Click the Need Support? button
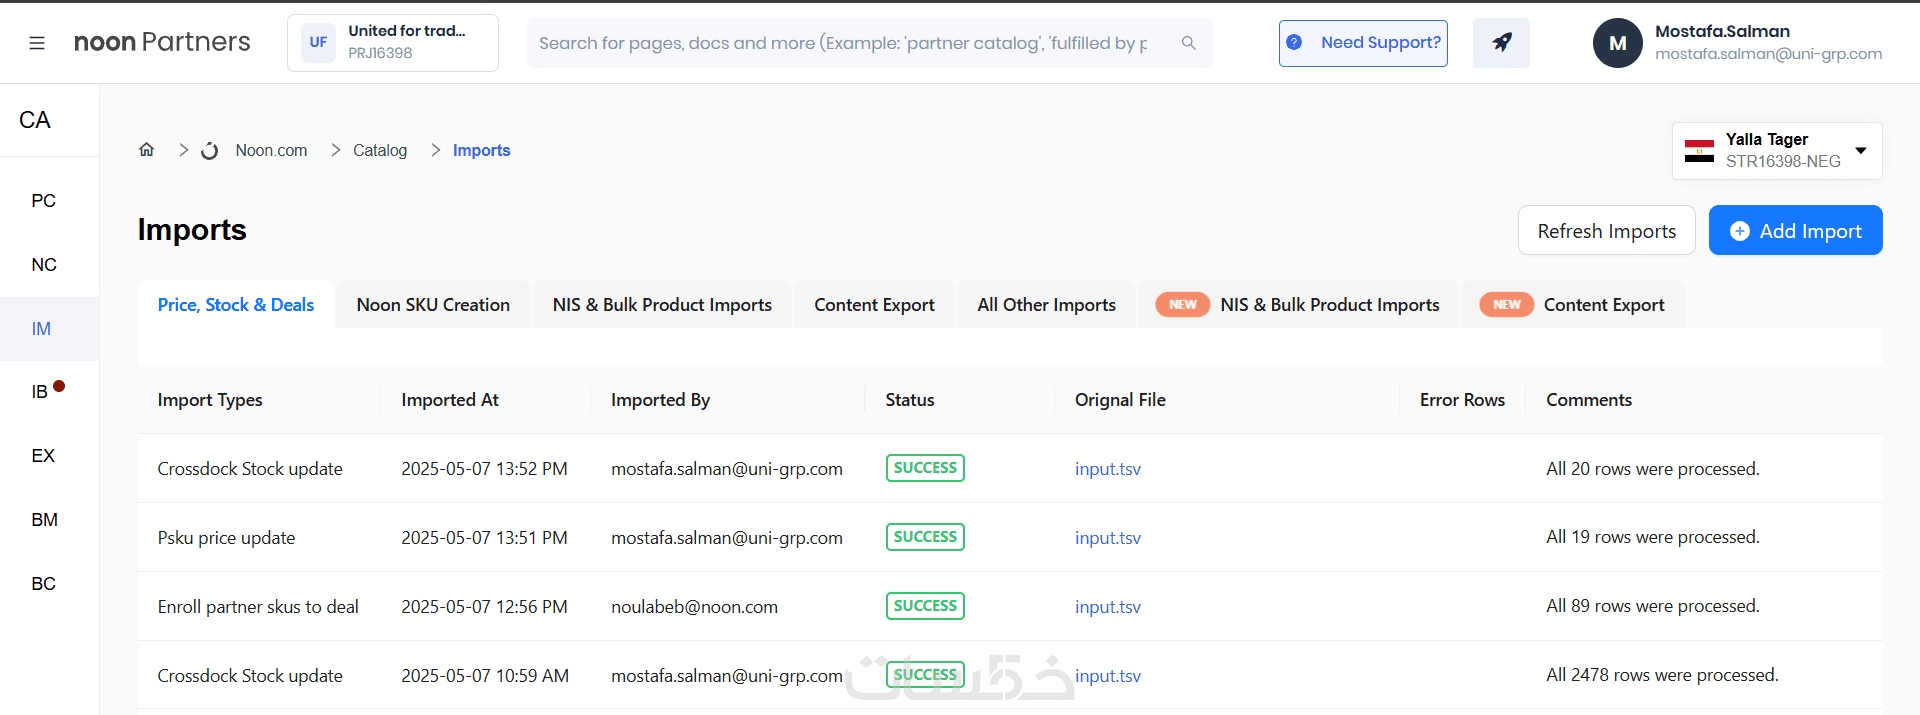1920x715 pixels. (x=1363, y=43)
